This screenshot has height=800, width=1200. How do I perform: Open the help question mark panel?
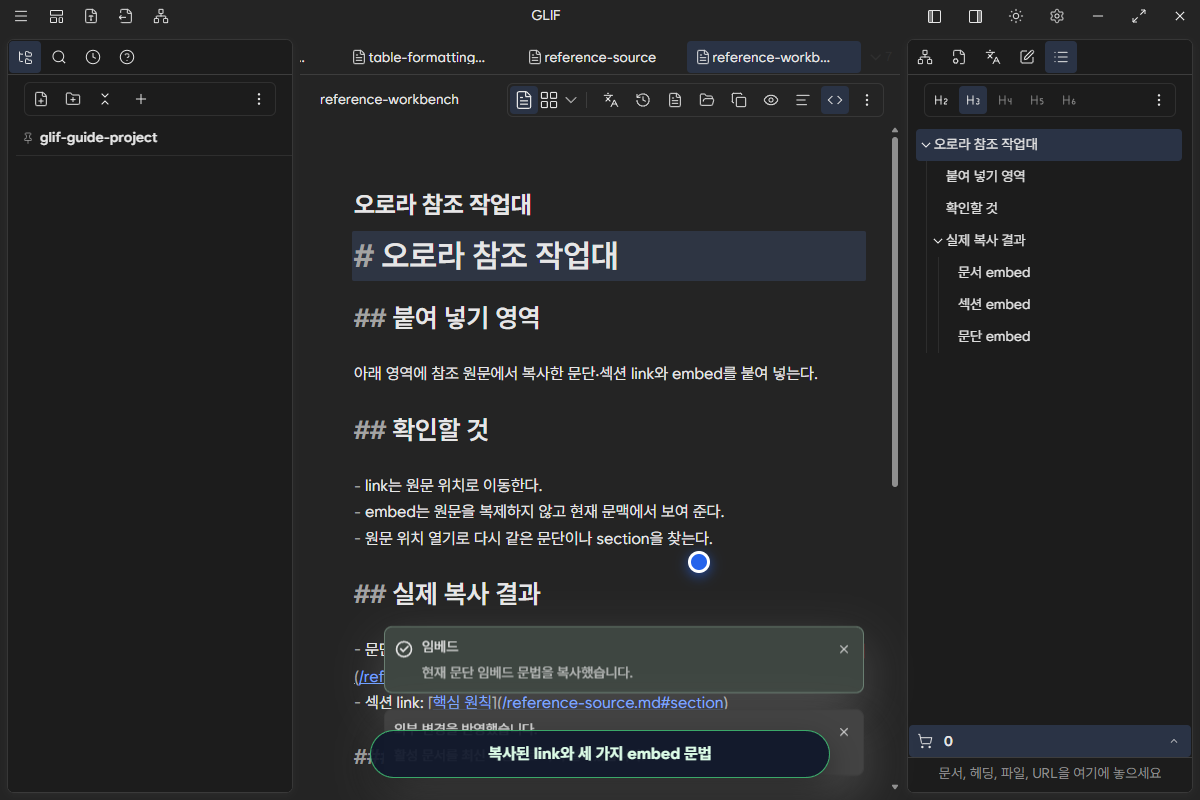click(127, 57)
